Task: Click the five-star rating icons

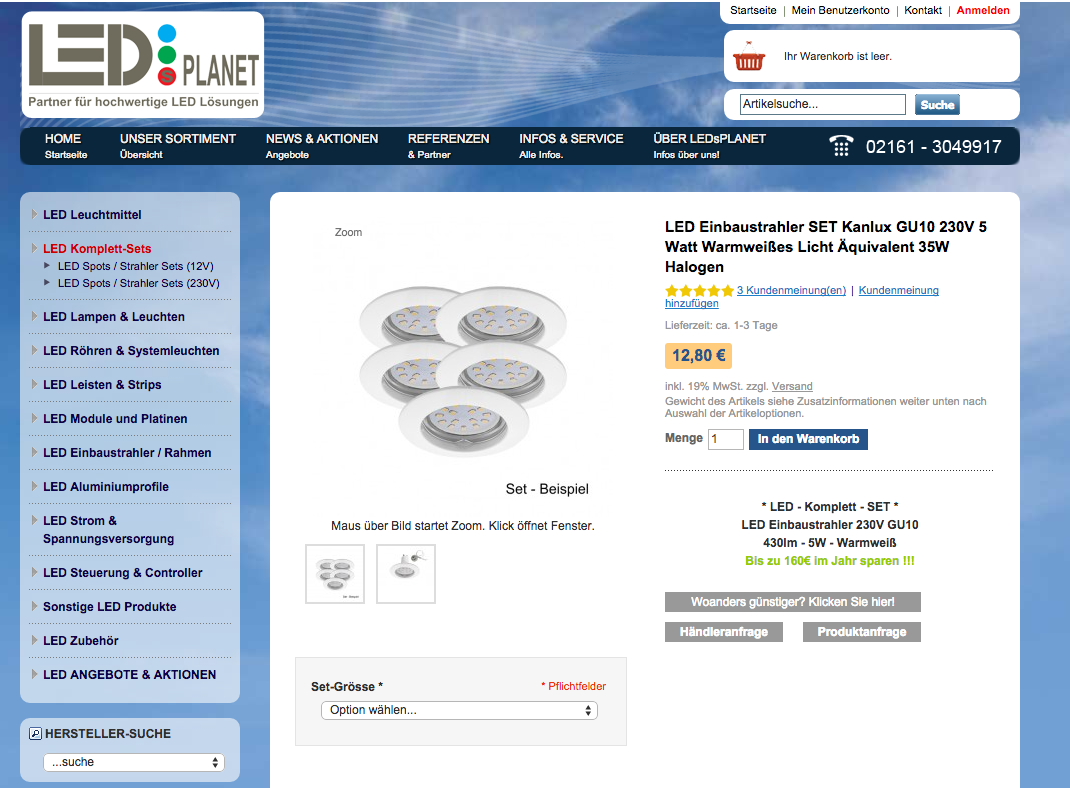Action: pyautogui.click(x=699, y=291)
